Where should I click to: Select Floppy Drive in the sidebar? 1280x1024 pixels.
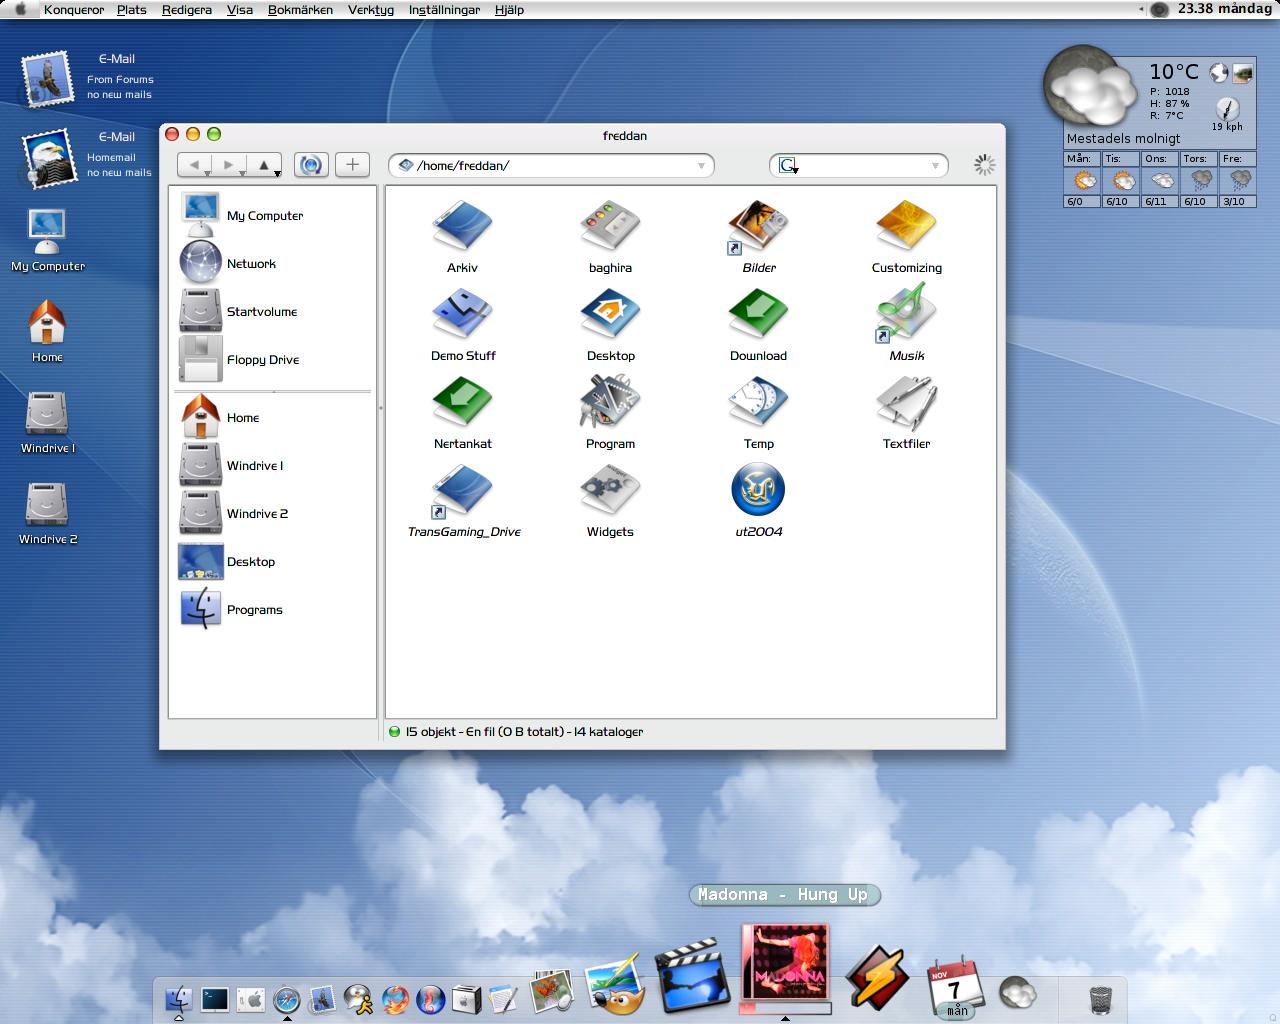(x=262, y=360)
